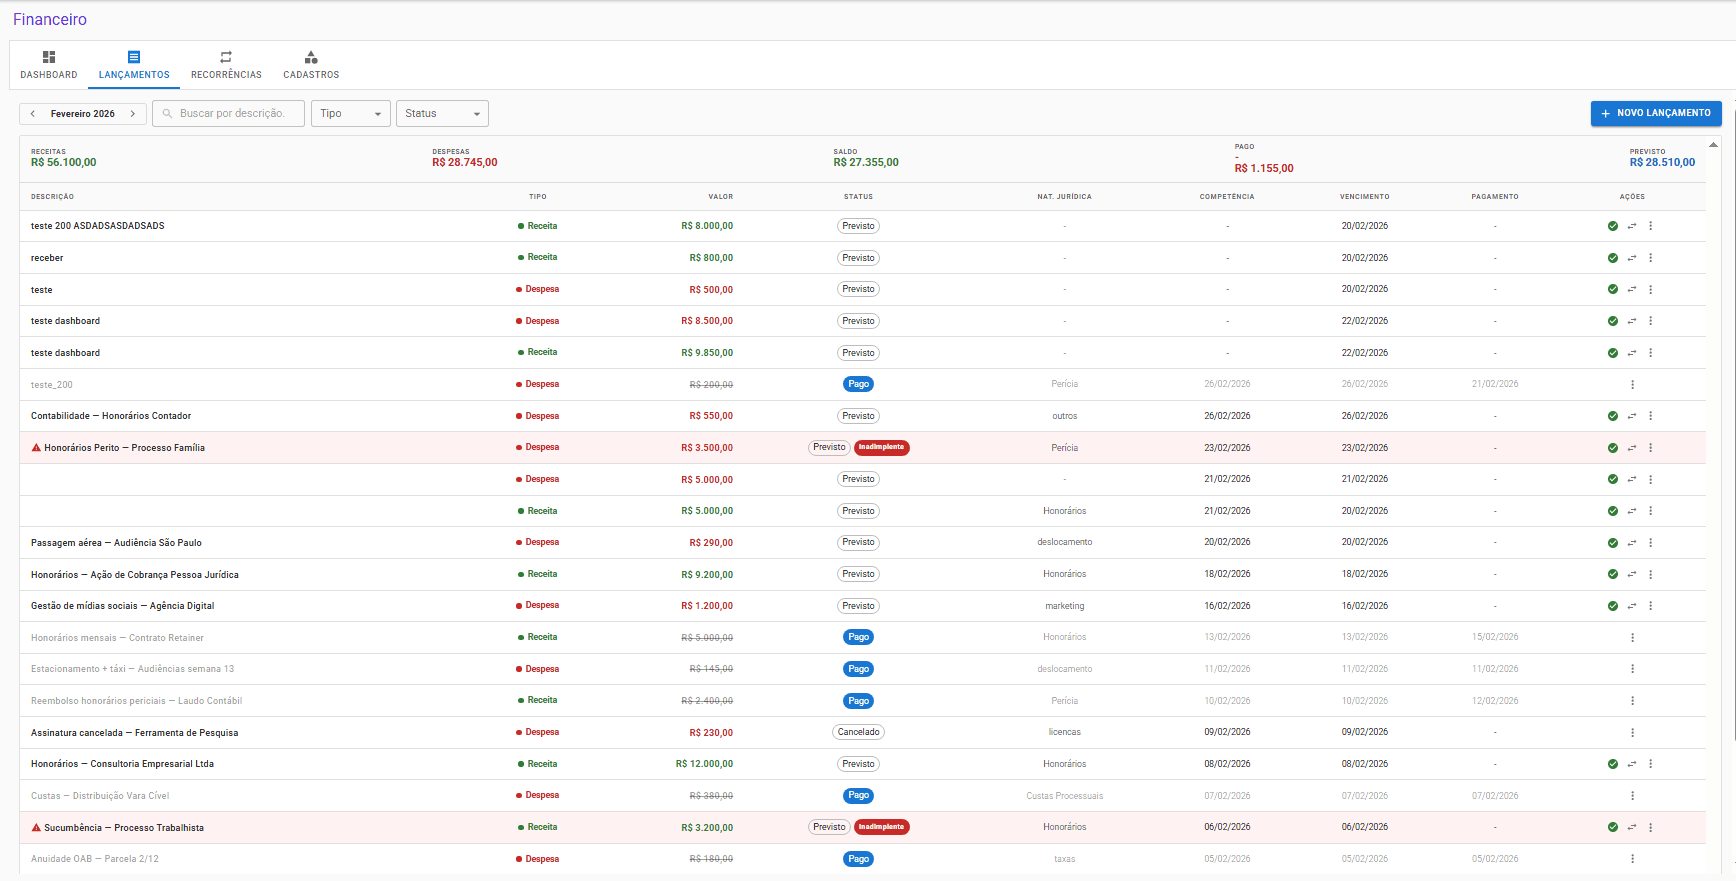Open three-dot menu for 'Reembolso honorários periciais' row
The height and width of the screenshot is (881, 1736).
coord(1633,701)
